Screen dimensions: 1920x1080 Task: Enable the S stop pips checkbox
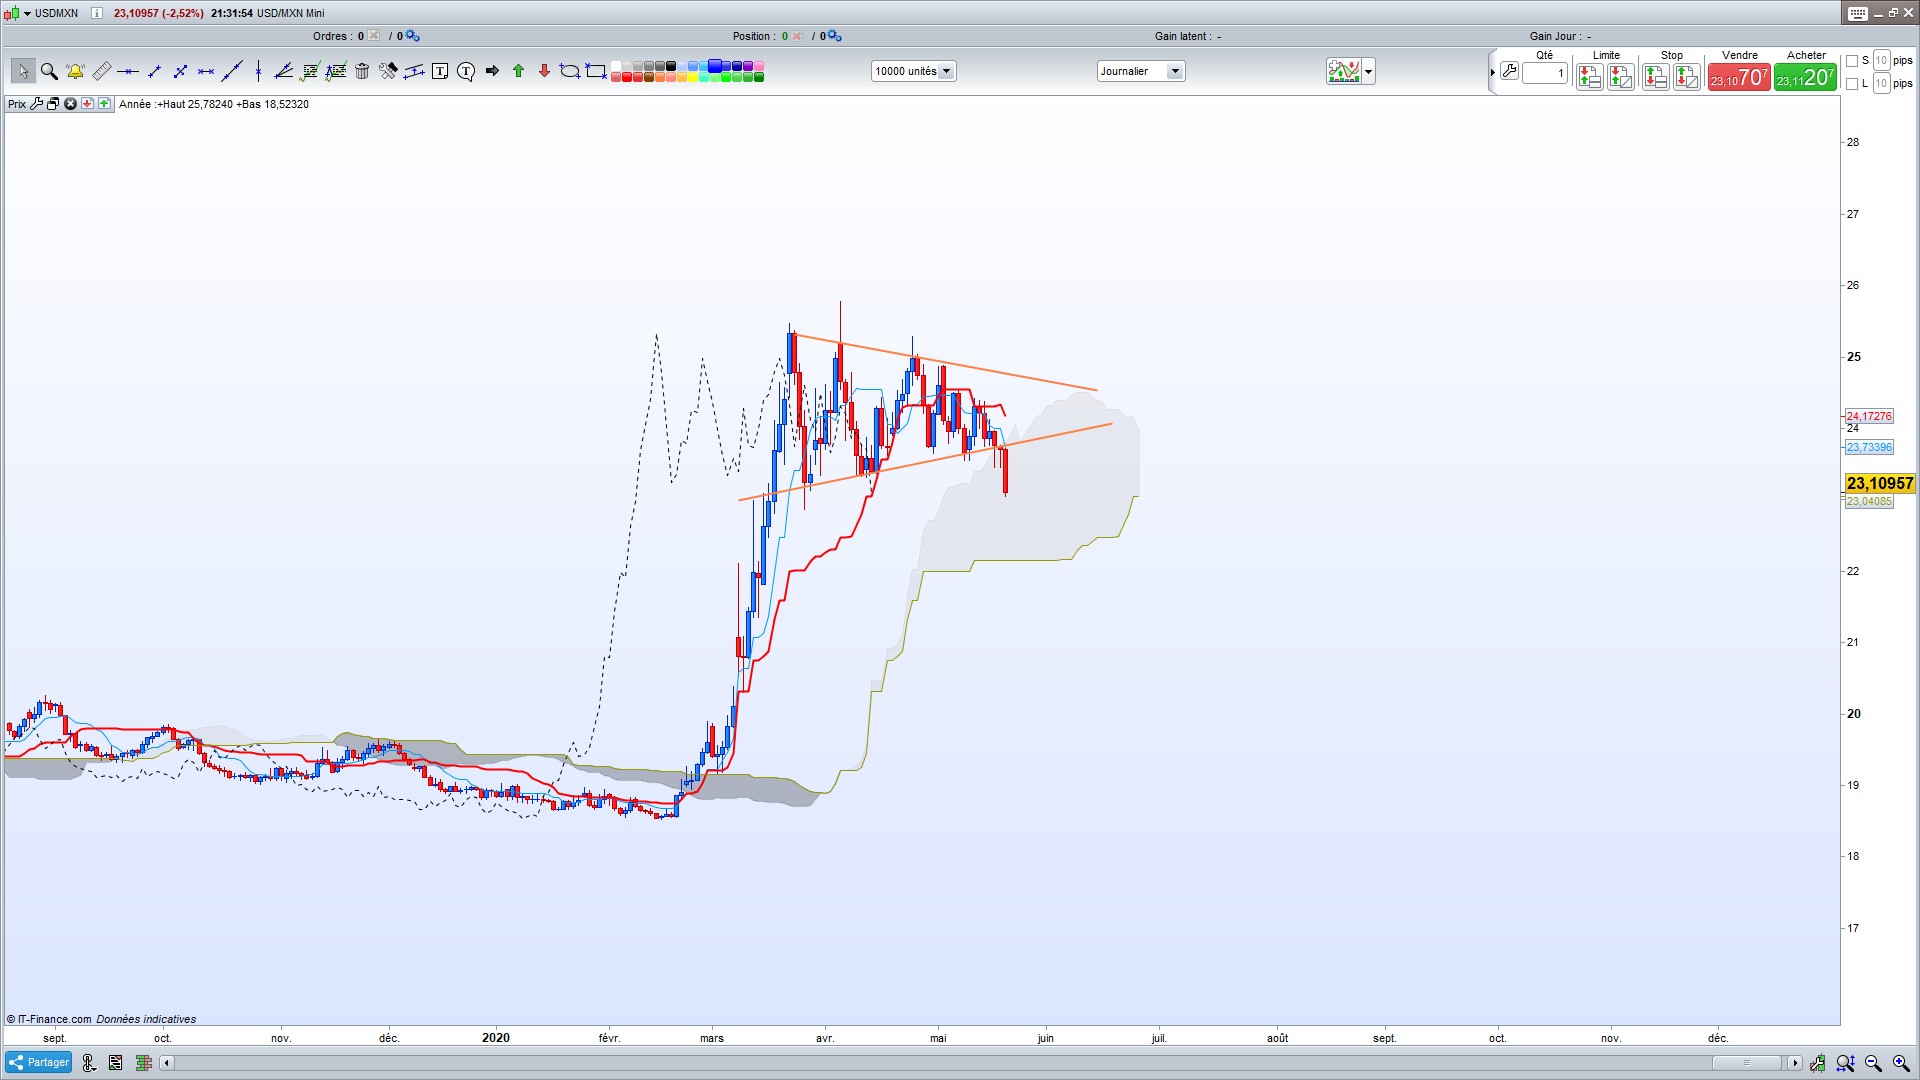coord(1852,61)
